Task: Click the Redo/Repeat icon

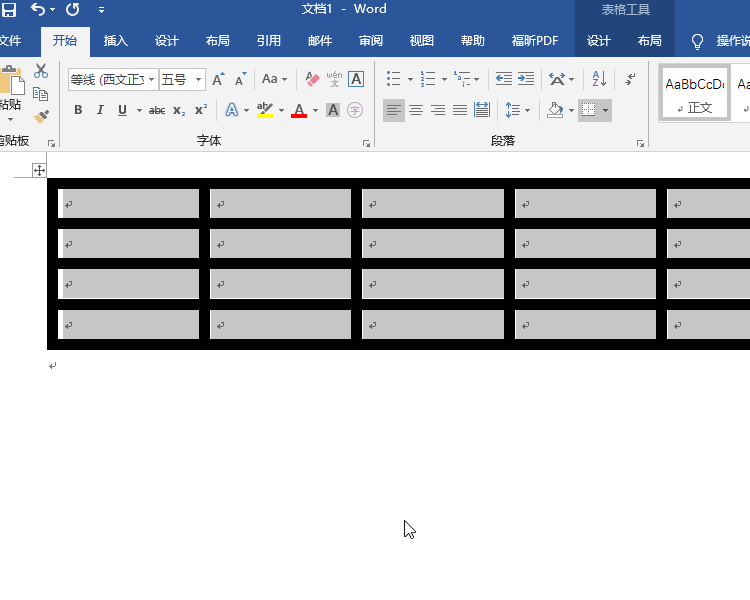Action: (73, 9)
